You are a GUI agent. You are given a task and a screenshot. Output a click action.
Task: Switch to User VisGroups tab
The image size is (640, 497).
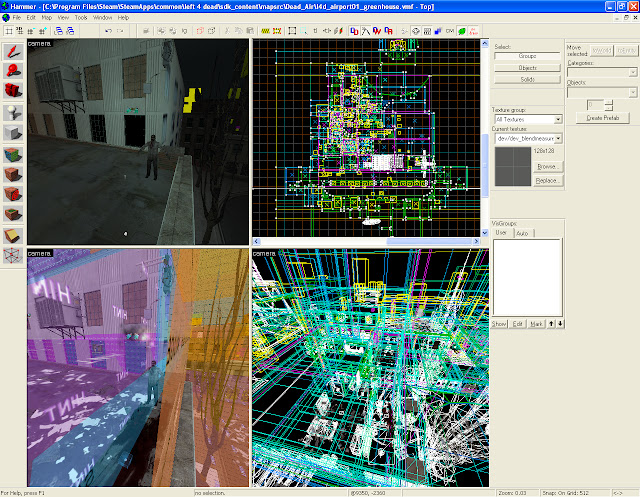(501, 233)
